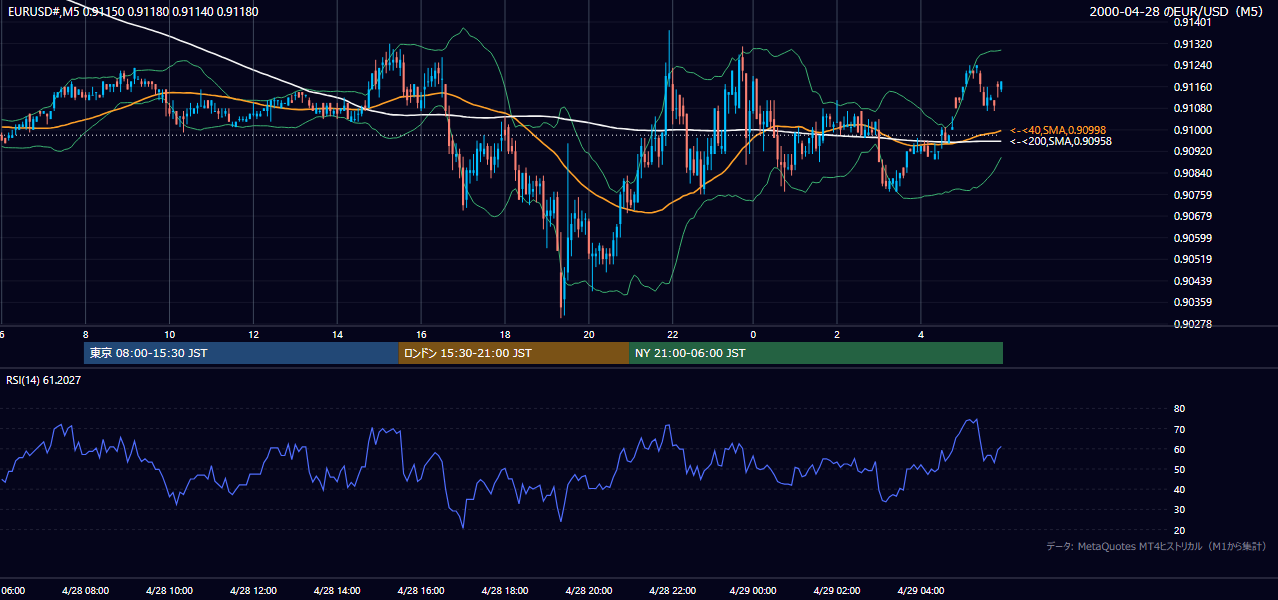Click the RSI 40 level label

(1179, 489)
